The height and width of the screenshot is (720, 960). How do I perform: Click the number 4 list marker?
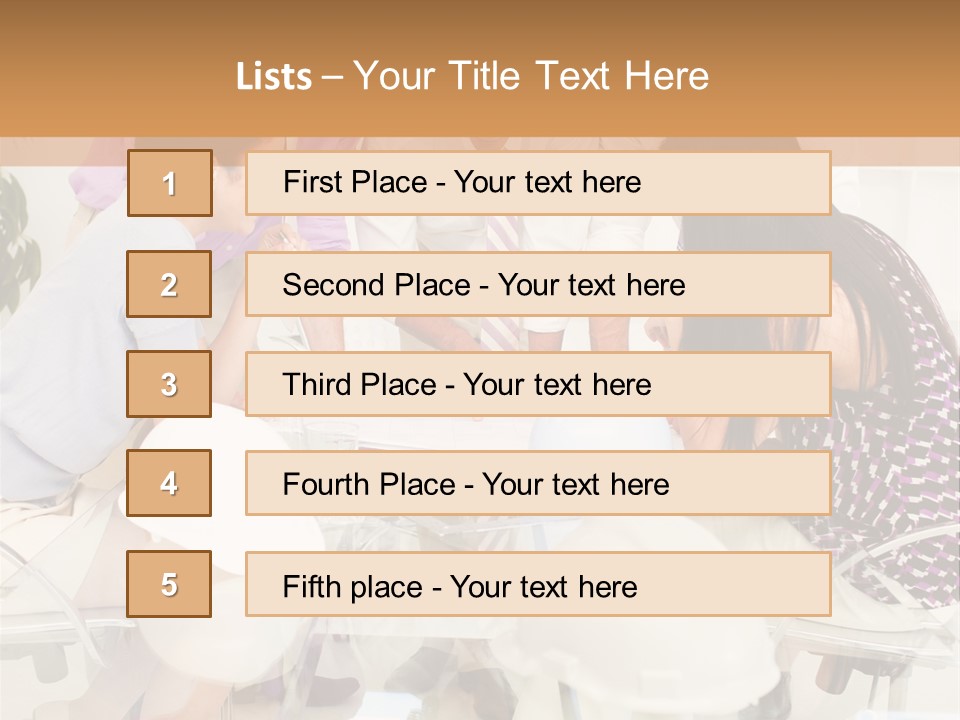pos(170,483)
